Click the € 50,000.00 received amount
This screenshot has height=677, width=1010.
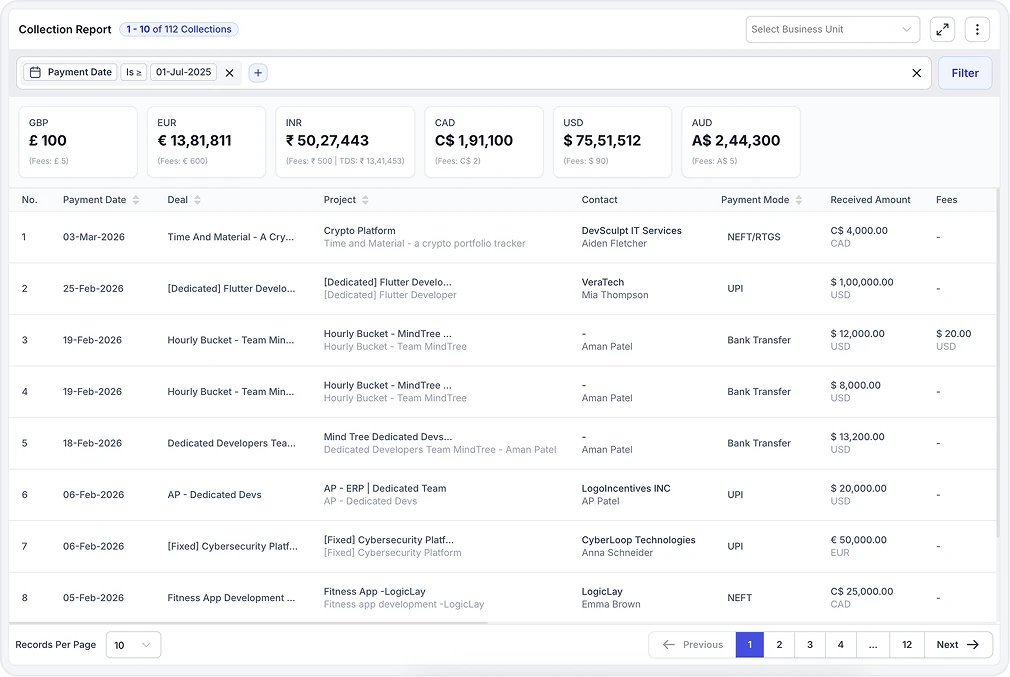click(859, 540)
